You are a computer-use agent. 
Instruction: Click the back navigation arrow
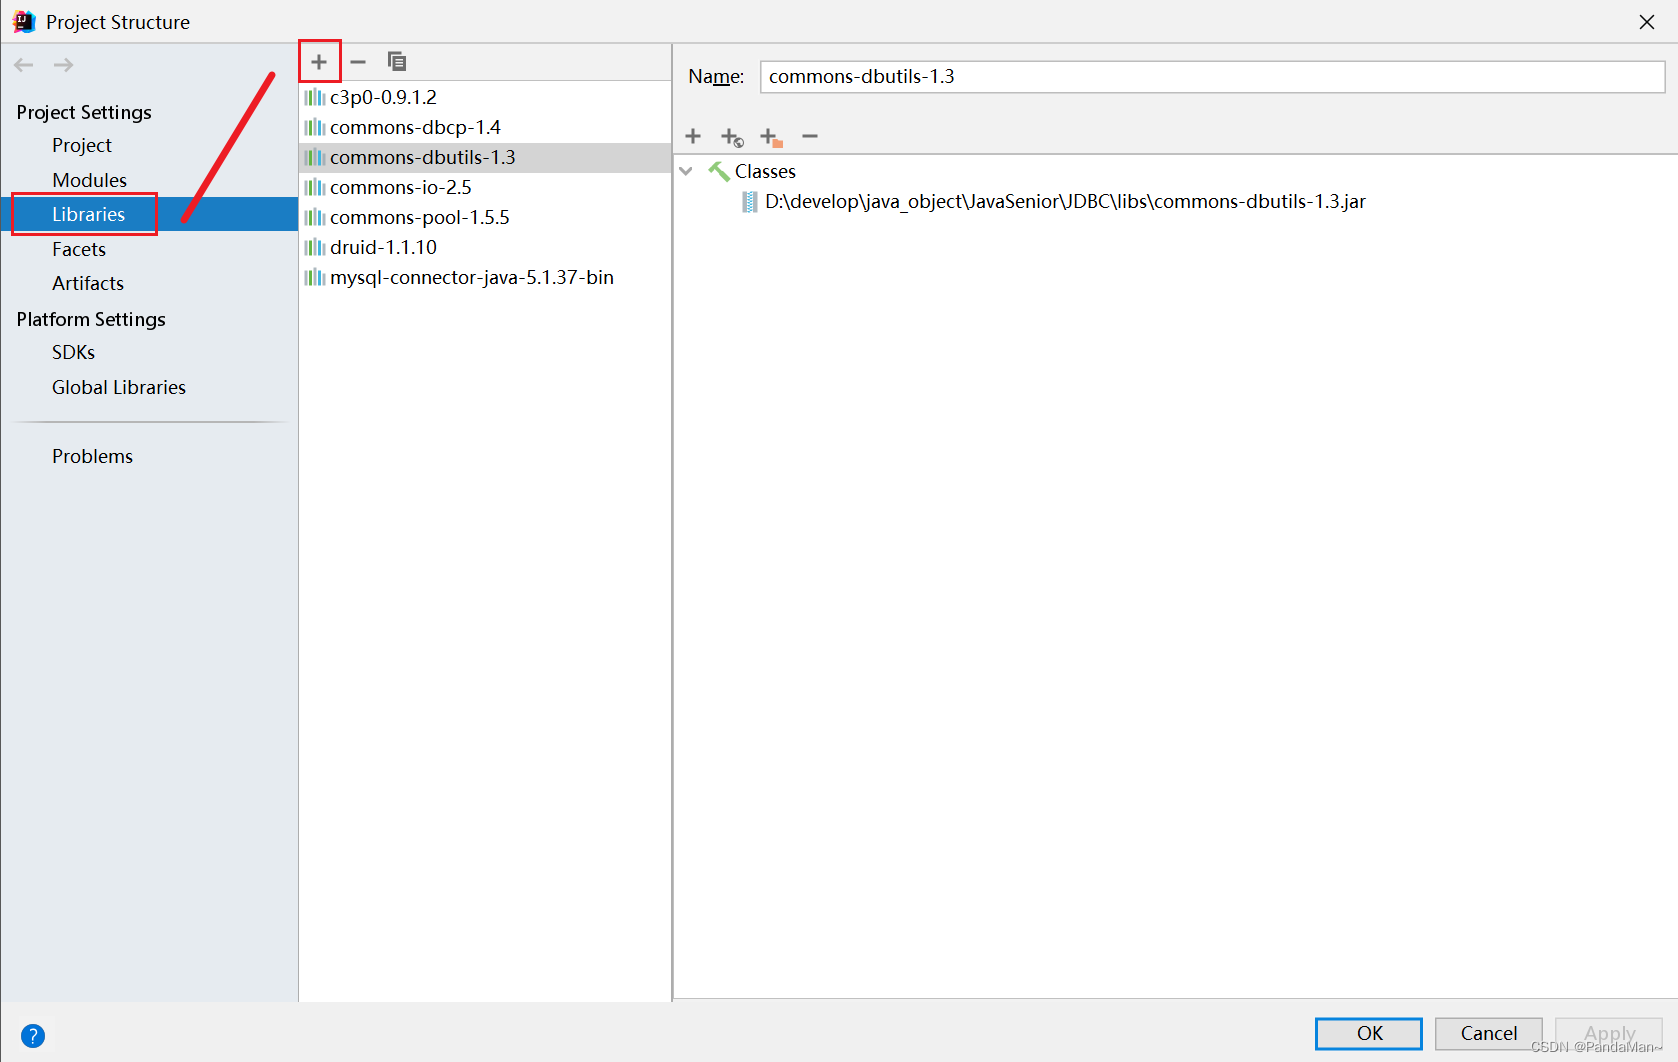(x=24, y=65)
